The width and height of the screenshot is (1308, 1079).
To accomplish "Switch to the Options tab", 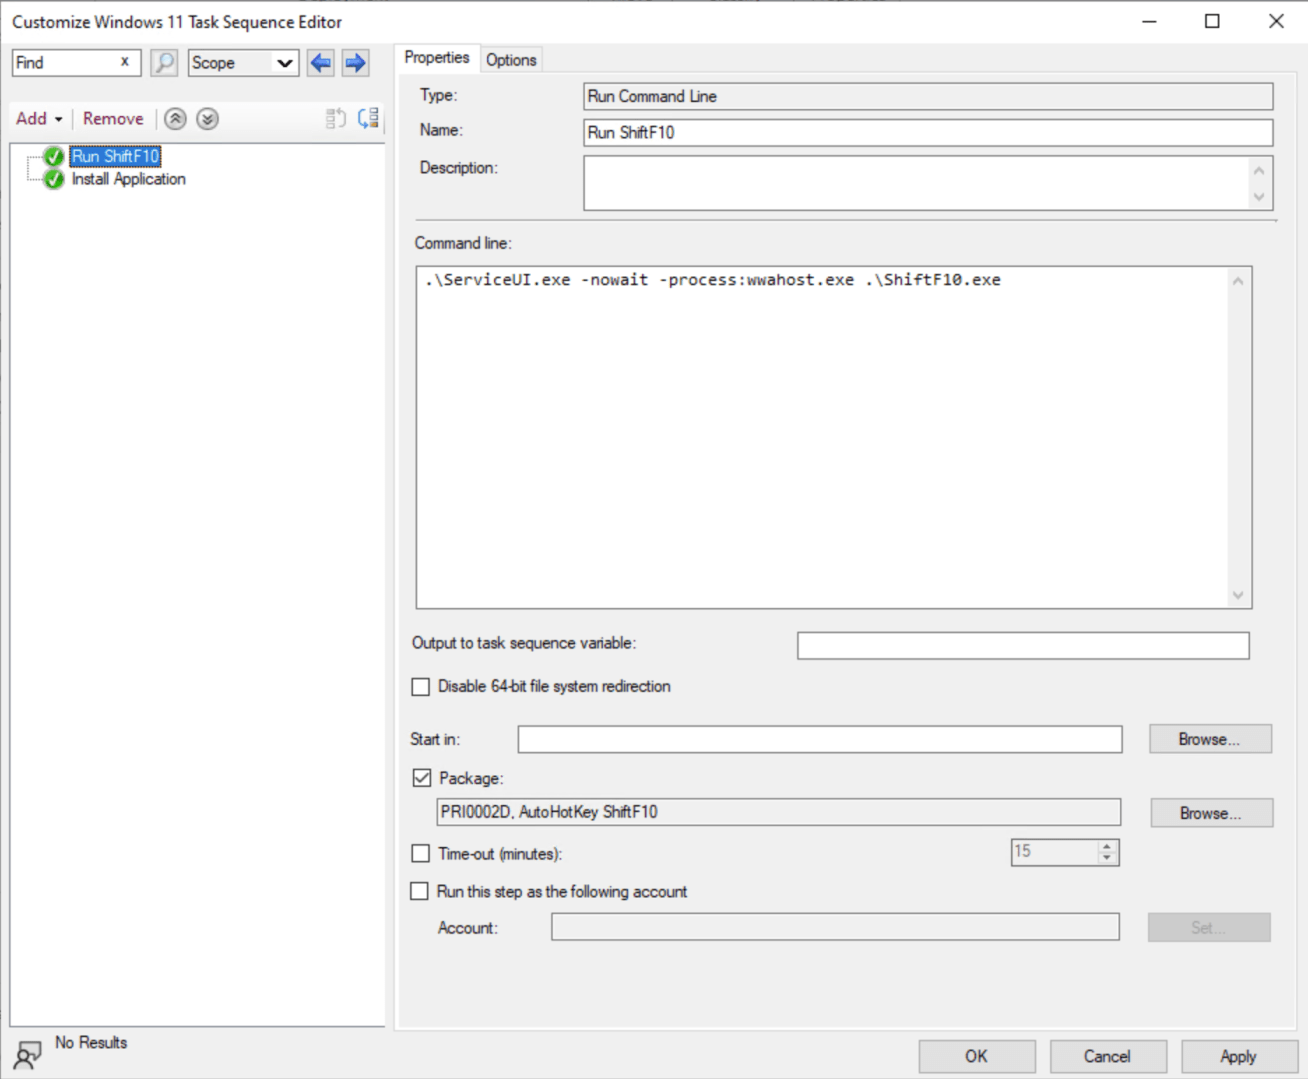I will pos(511,60).
